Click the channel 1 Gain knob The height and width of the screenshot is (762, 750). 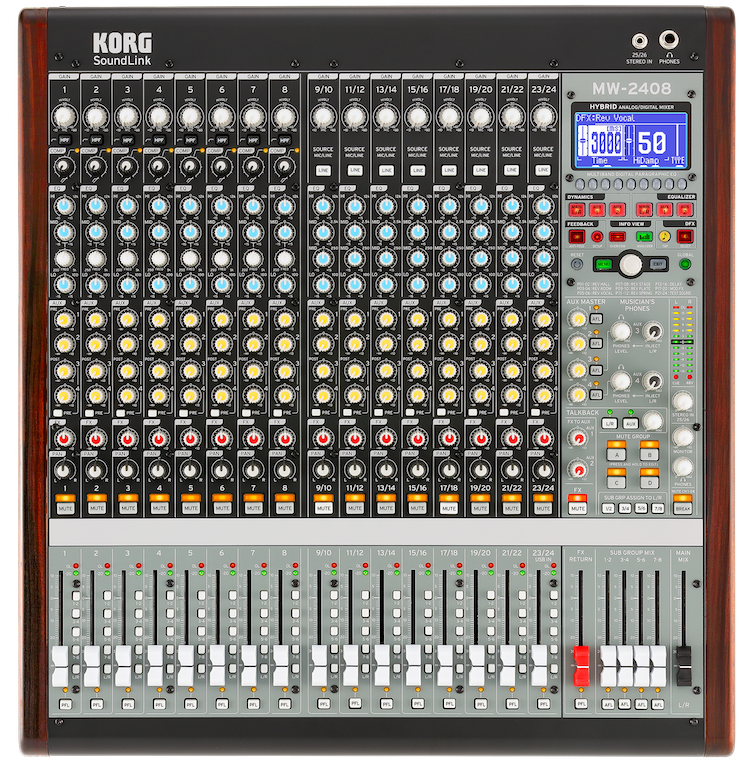(x=65, y=117)
